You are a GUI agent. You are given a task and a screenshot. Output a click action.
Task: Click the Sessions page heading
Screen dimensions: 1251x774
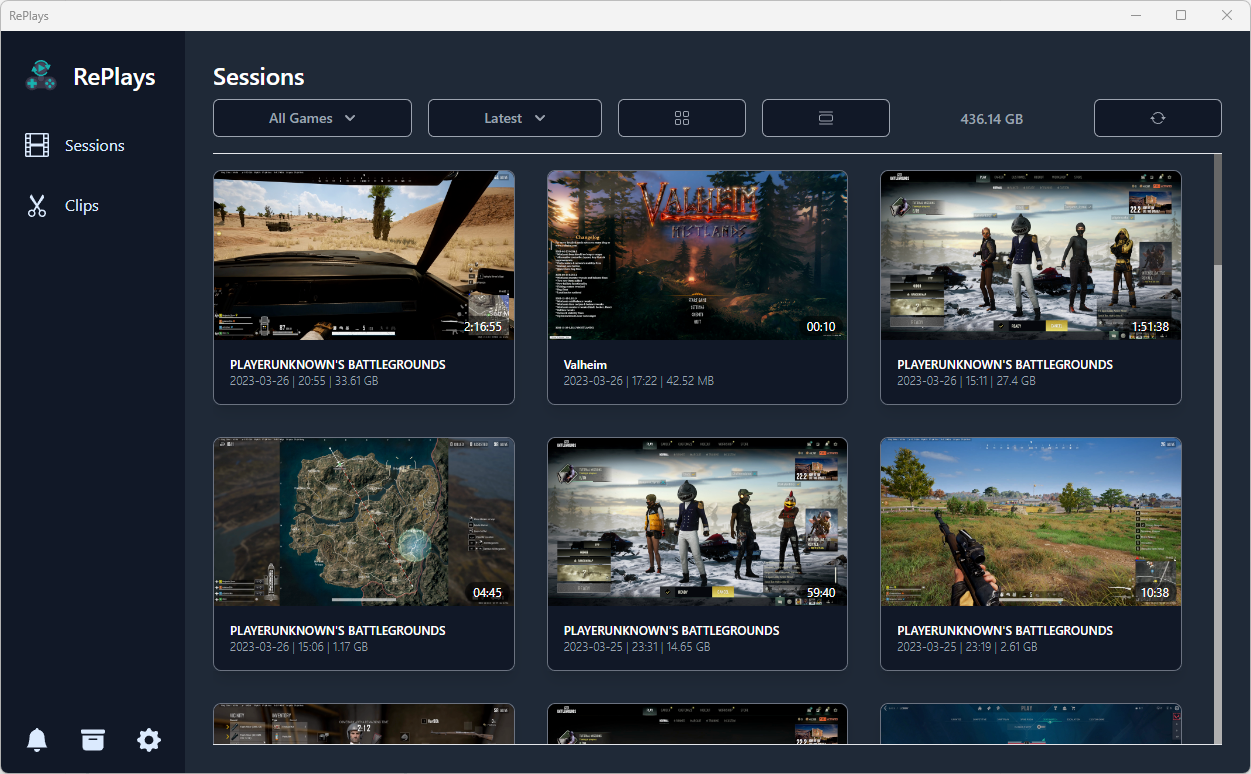[x=259, y=77]
